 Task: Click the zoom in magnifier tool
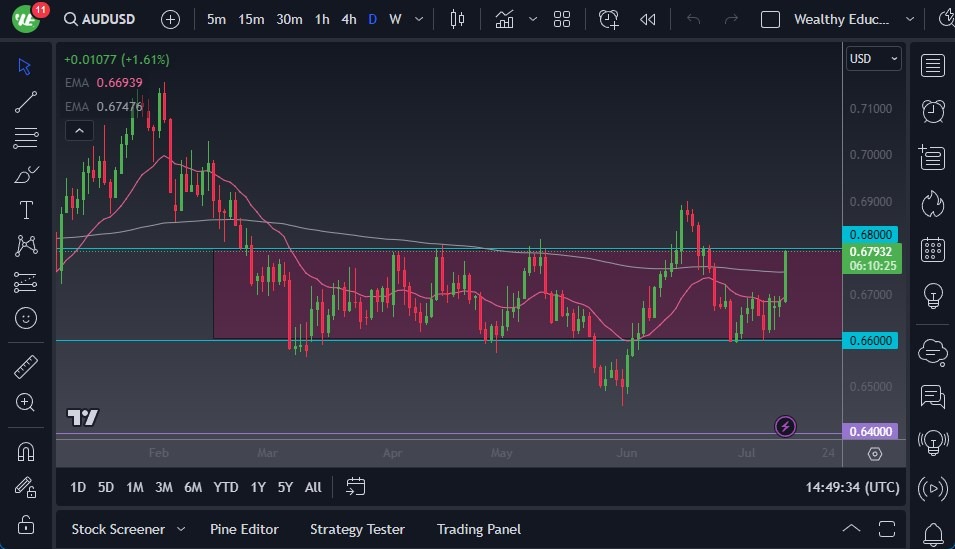[x=26, y=402]
